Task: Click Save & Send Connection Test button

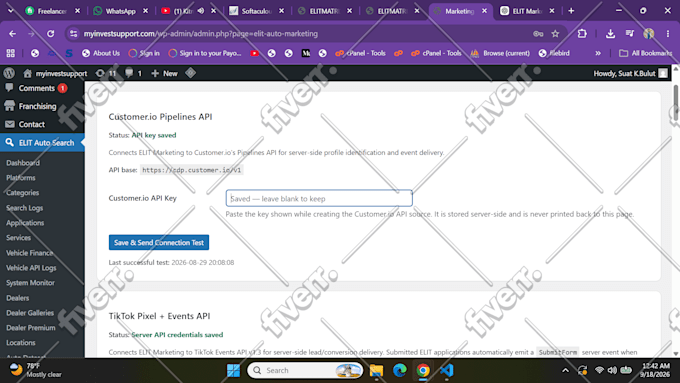Action: tap(159, 242)
